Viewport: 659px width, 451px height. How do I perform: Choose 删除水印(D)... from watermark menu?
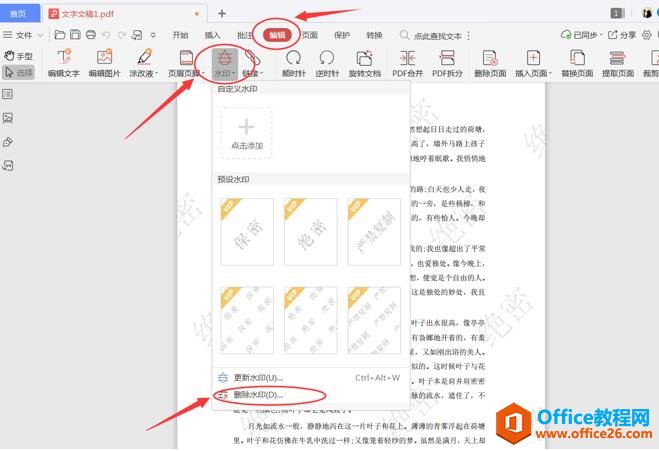tap(258, 395)
